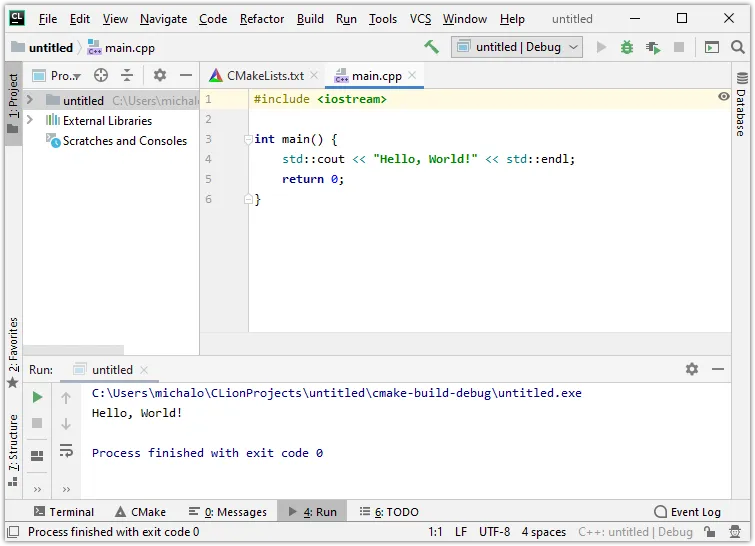Show more Run panel left actions chevron
Viewport: 755px width, 546px height.
tap(37, 490)
